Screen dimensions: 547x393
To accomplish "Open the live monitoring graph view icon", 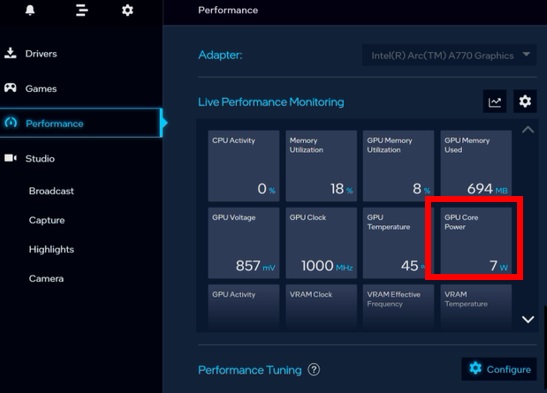I will [x=494, y=101].
